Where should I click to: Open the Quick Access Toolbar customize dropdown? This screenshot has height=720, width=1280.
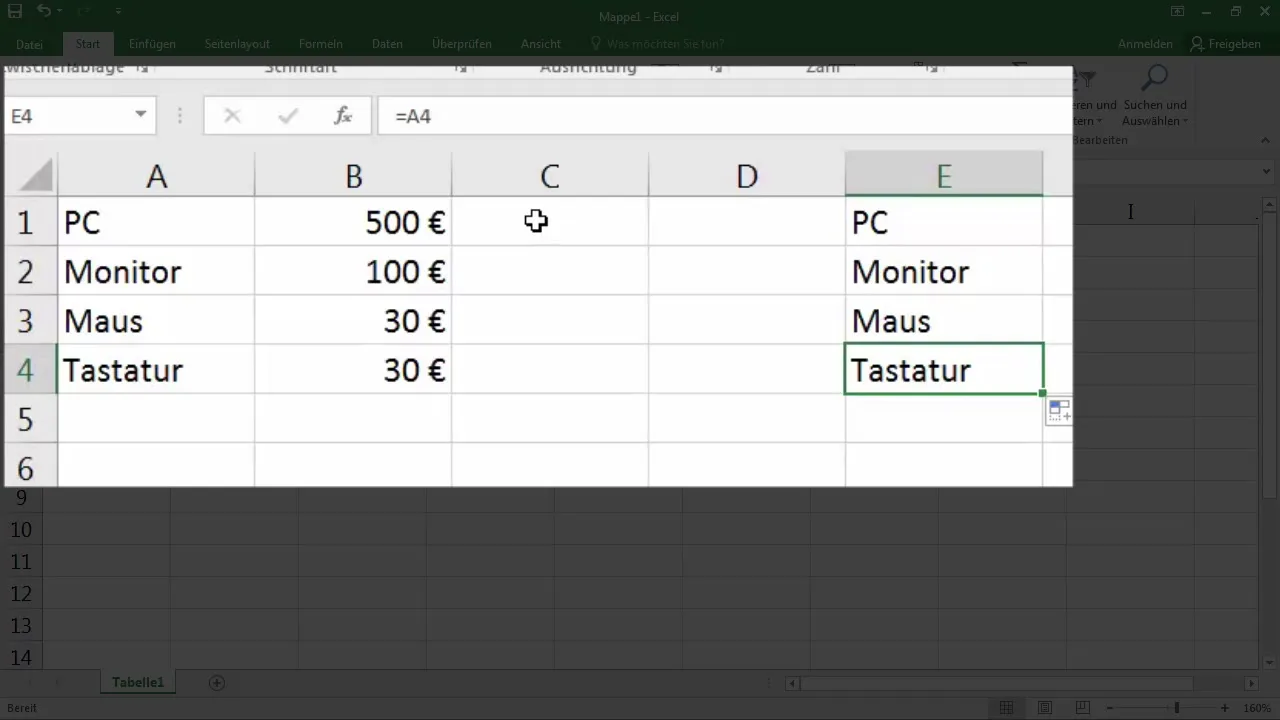click(x=118, y=12)
